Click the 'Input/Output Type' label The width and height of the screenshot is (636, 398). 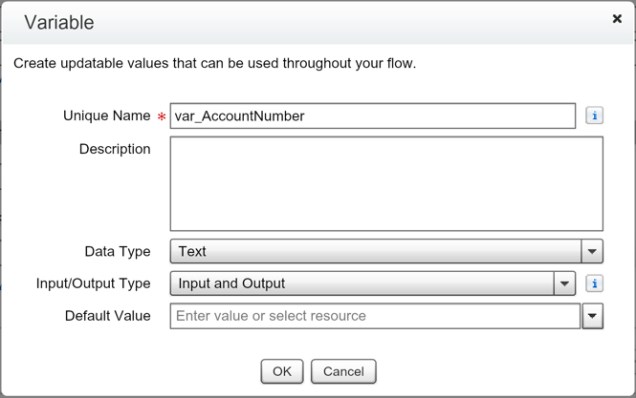click(93, 283)
